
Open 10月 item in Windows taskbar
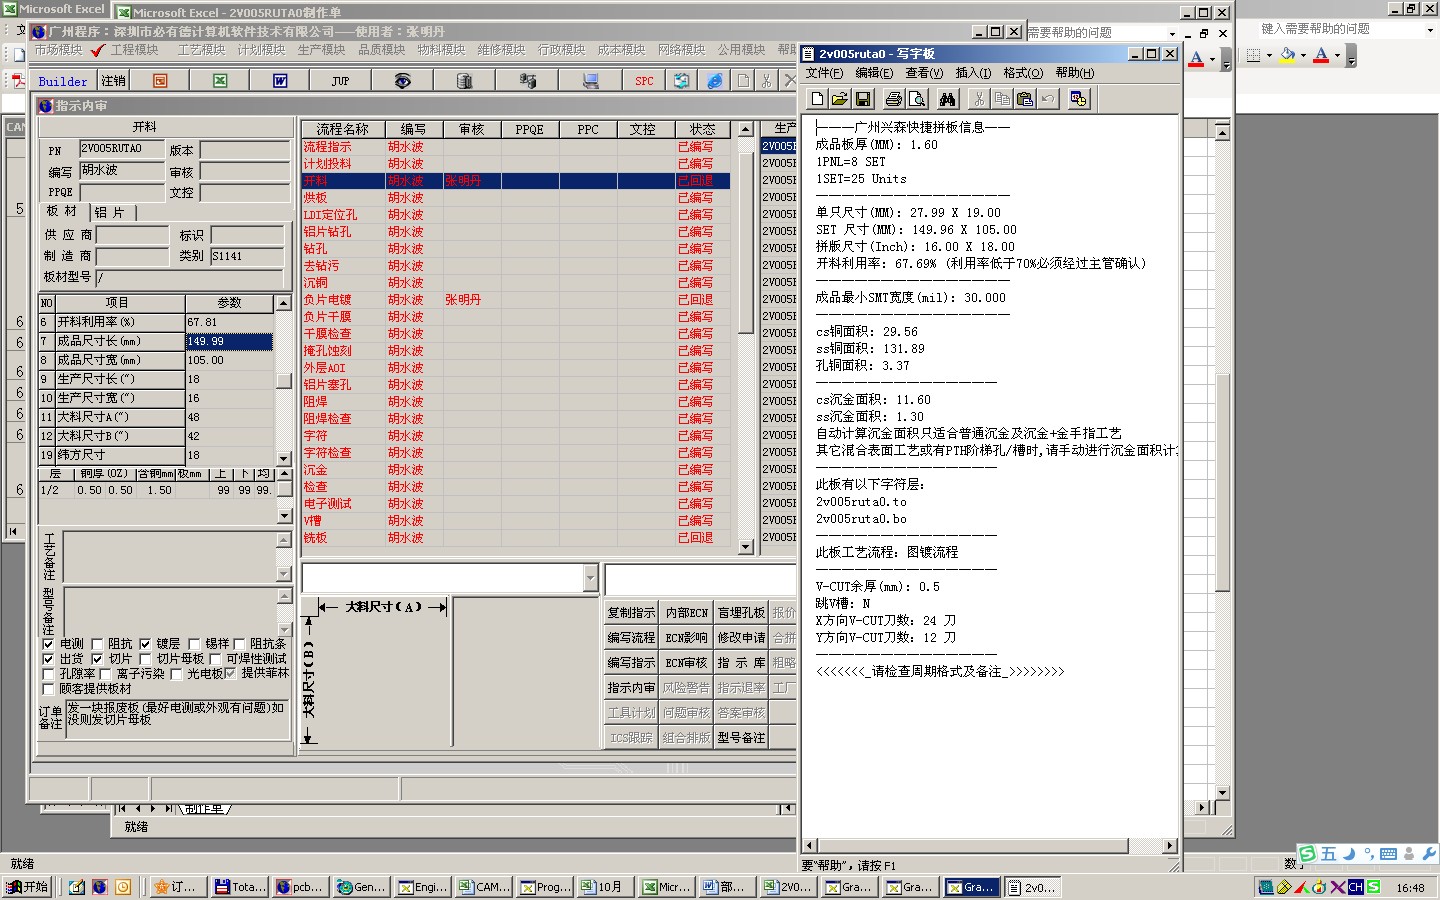click(606, 887)
